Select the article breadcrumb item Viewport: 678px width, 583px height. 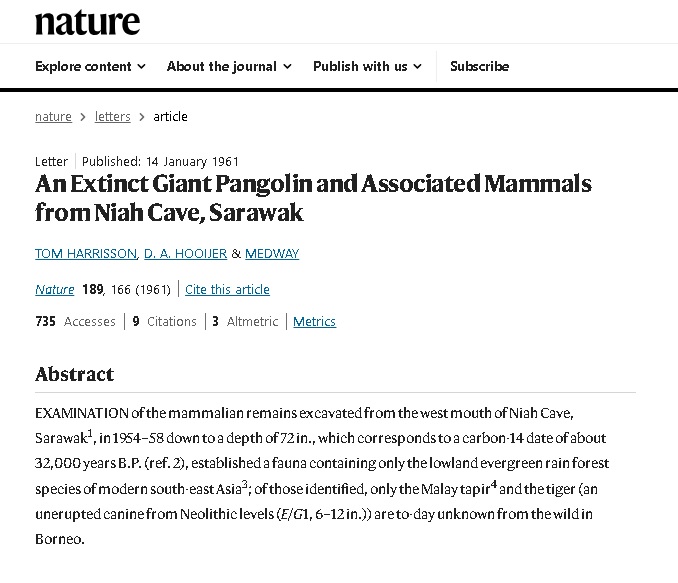(170, 116)
